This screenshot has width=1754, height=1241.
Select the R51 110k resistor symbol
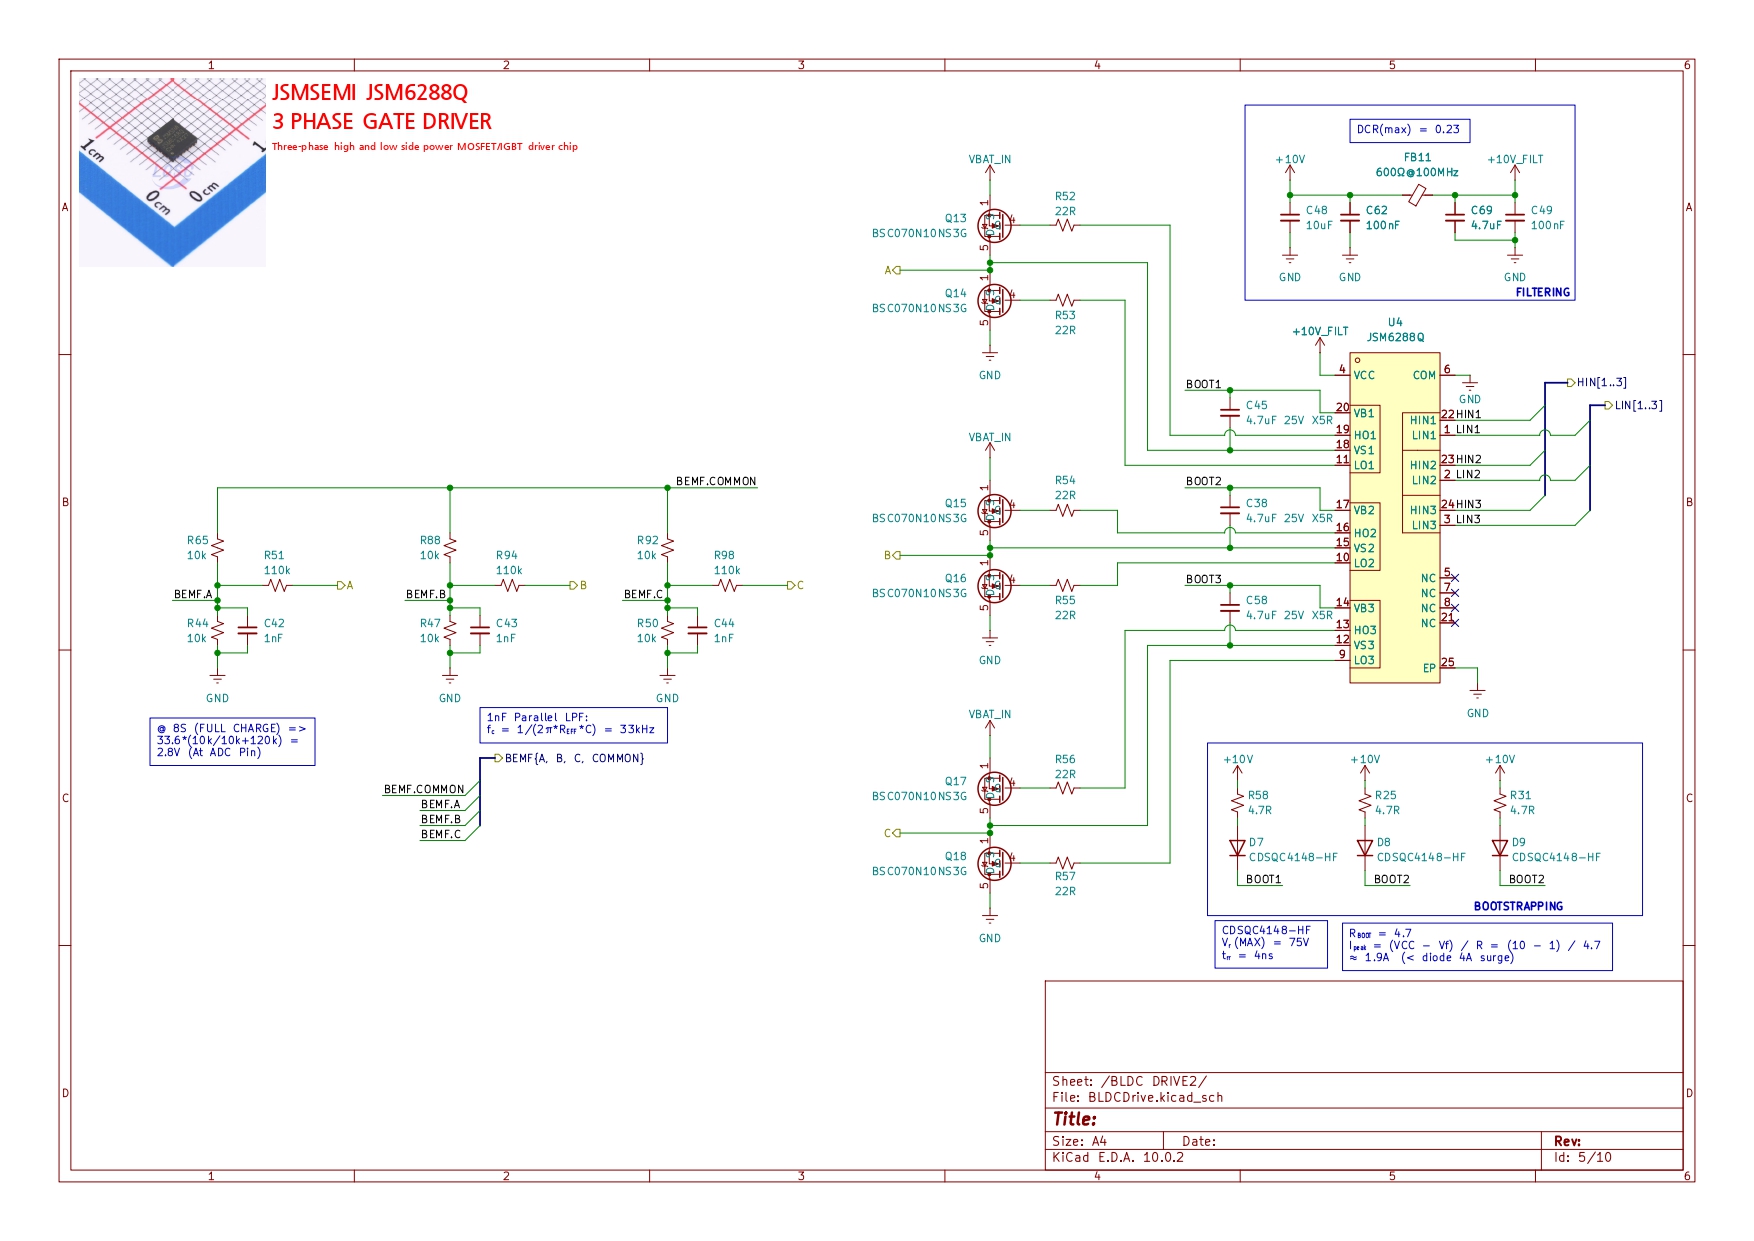click(x=277, y=585)
